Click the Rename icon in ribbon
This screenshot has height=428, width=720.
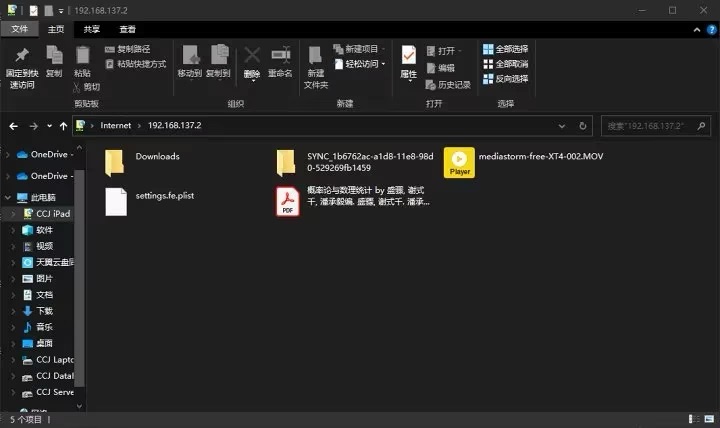point(281,58)
